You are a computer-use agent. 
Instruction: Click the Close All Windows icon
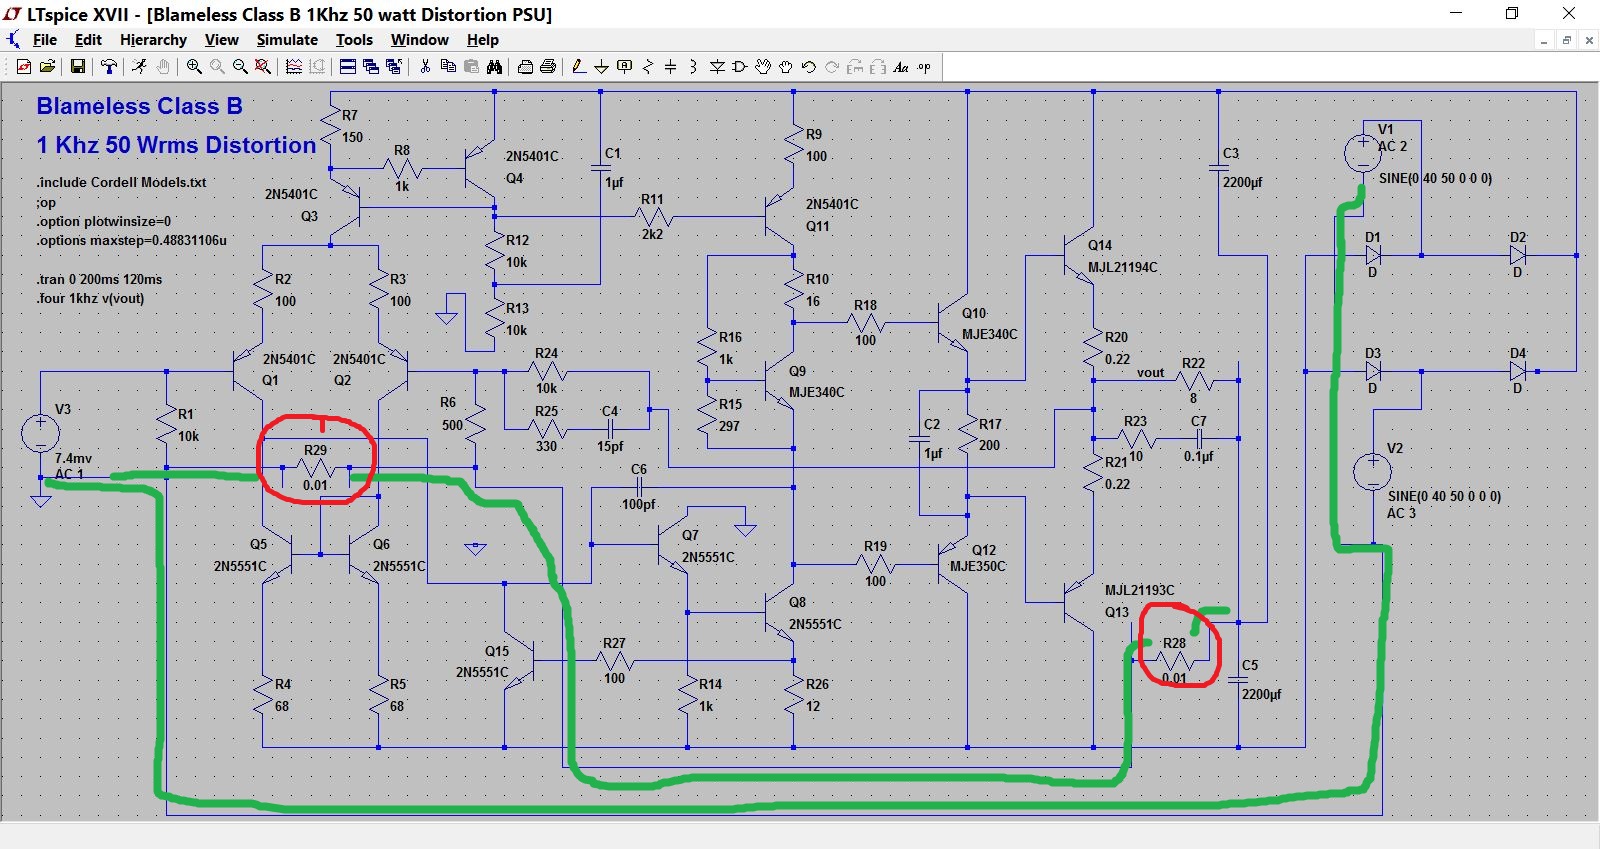[x=394, y=67]
